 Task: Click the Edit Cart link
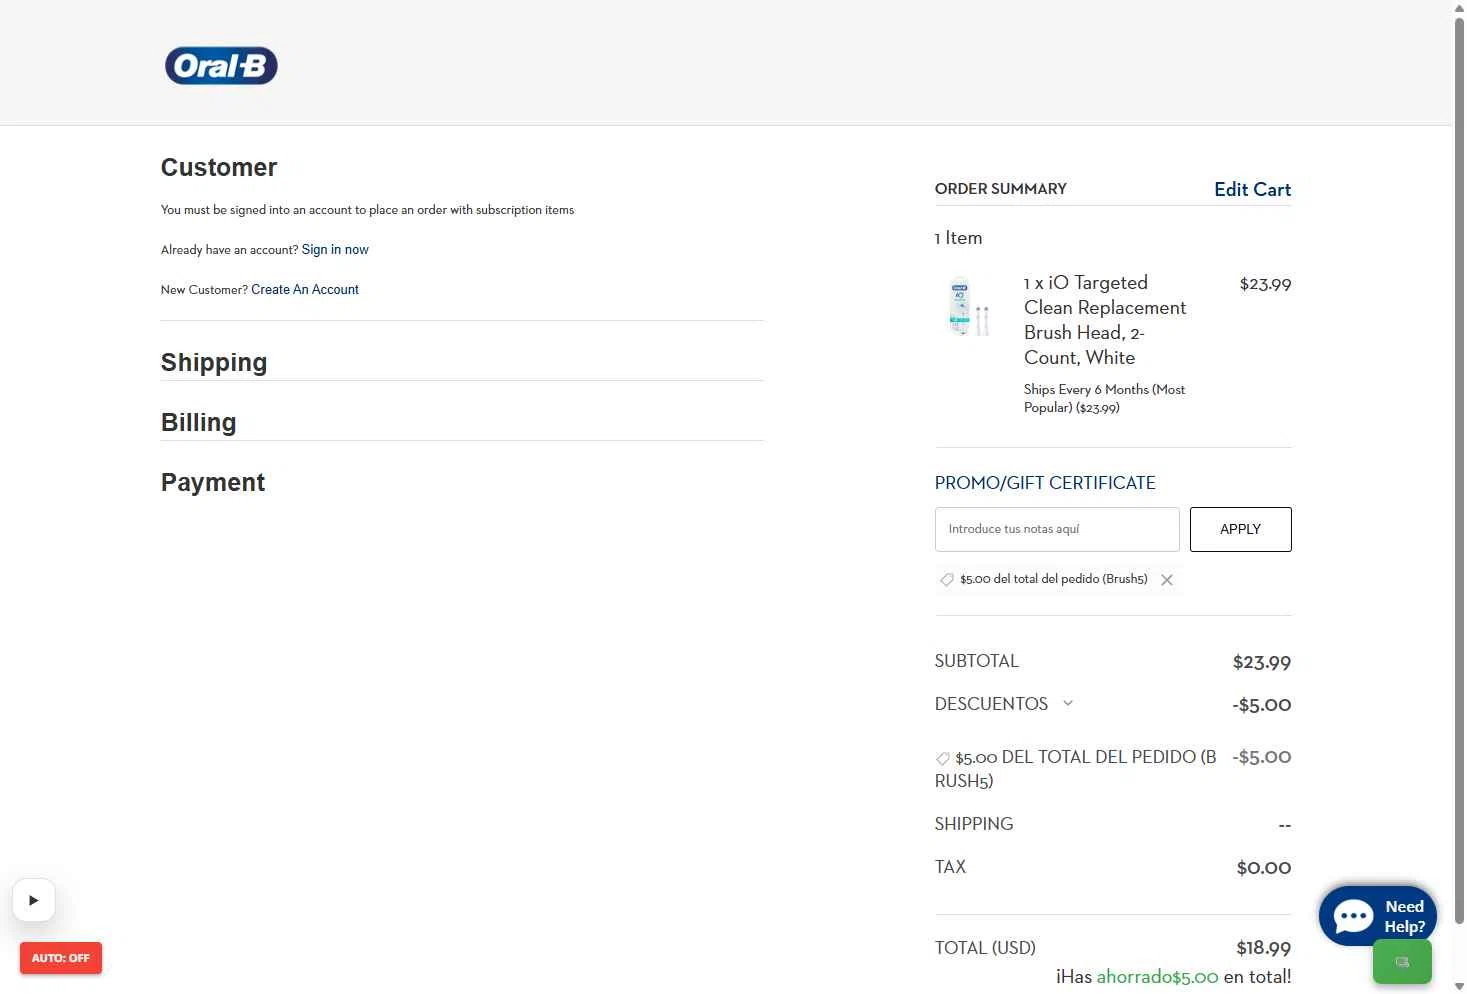1252,190
